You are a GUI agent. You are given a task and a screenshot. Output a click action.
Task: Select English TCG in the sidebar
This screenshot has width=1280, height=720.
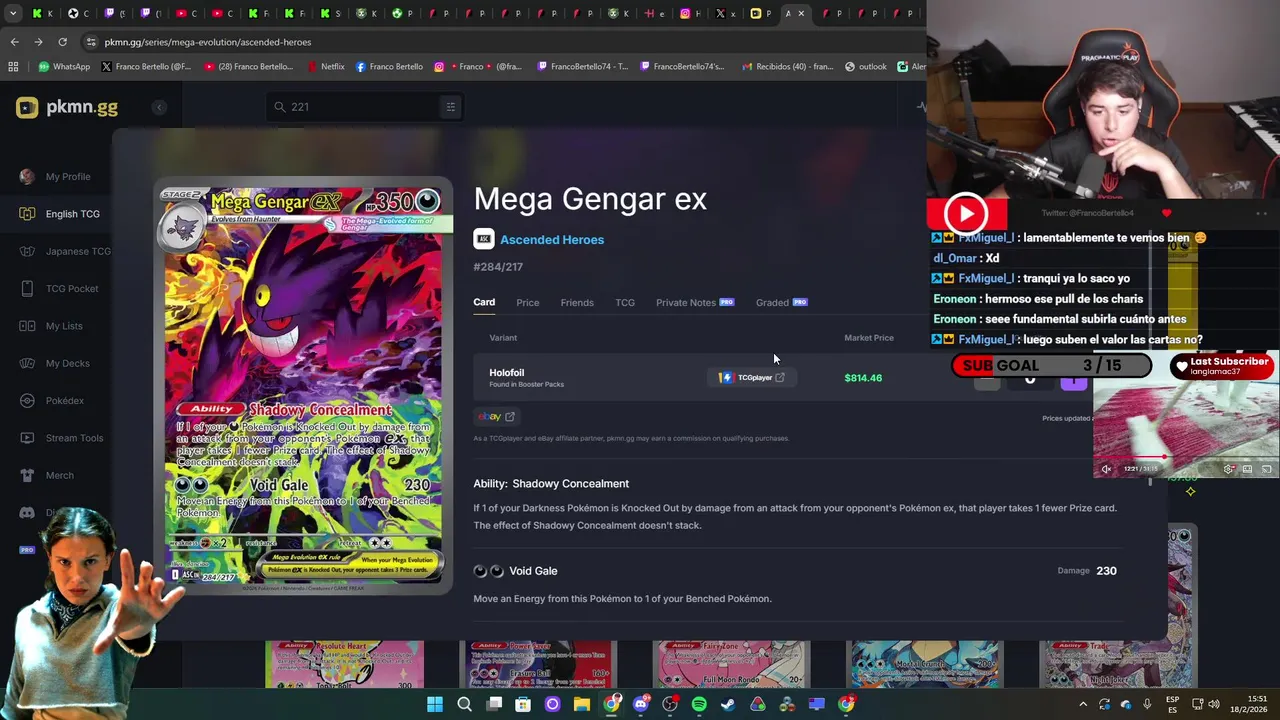(60, 214)
